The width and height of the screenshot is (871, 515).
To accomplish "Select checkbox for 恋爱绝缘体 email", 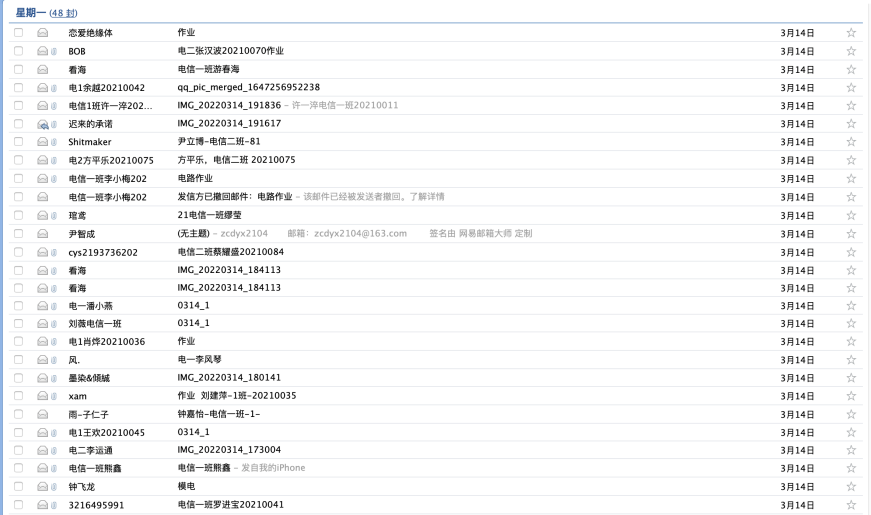I will pyautogui.click(x=19, y=33).
